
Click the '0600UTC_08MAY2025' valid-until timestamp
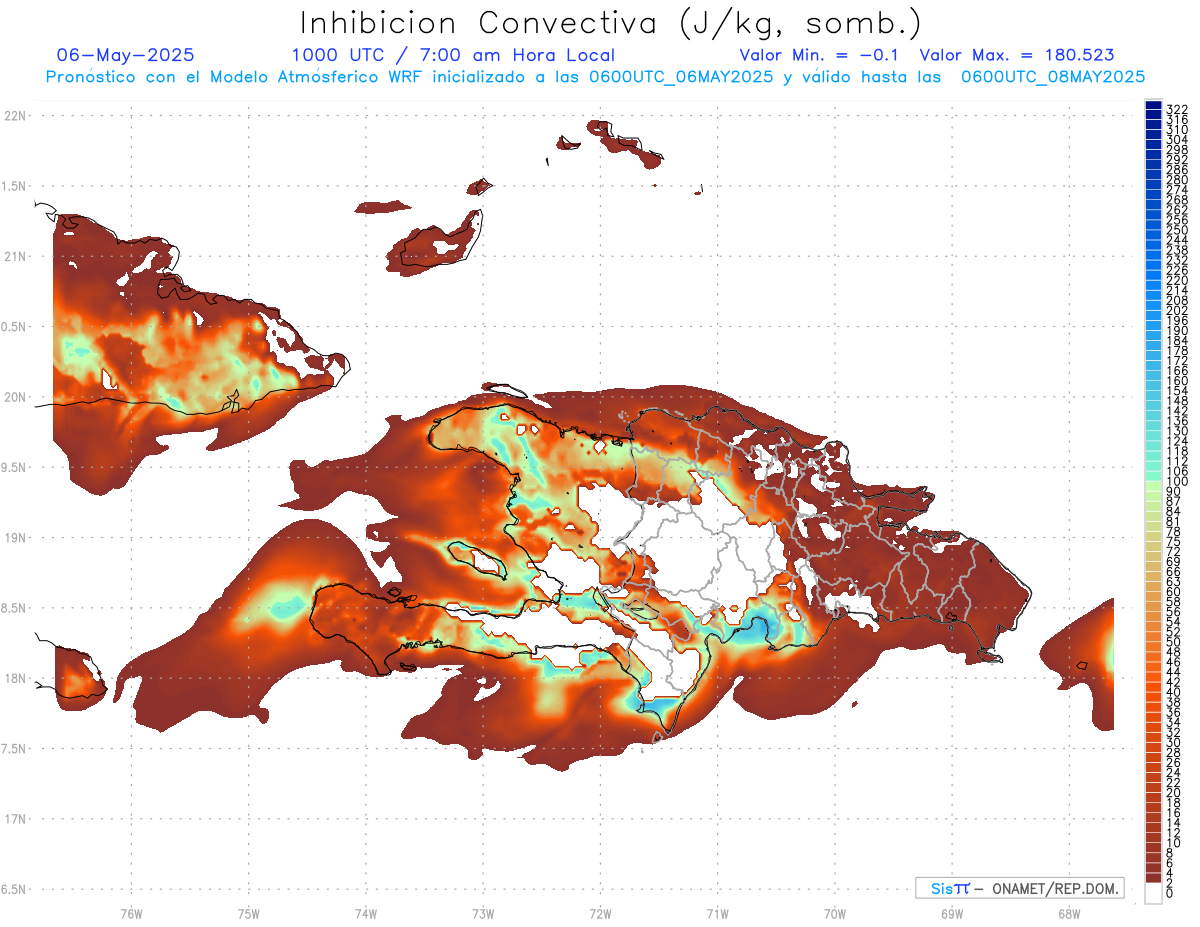pos(1053,77)
